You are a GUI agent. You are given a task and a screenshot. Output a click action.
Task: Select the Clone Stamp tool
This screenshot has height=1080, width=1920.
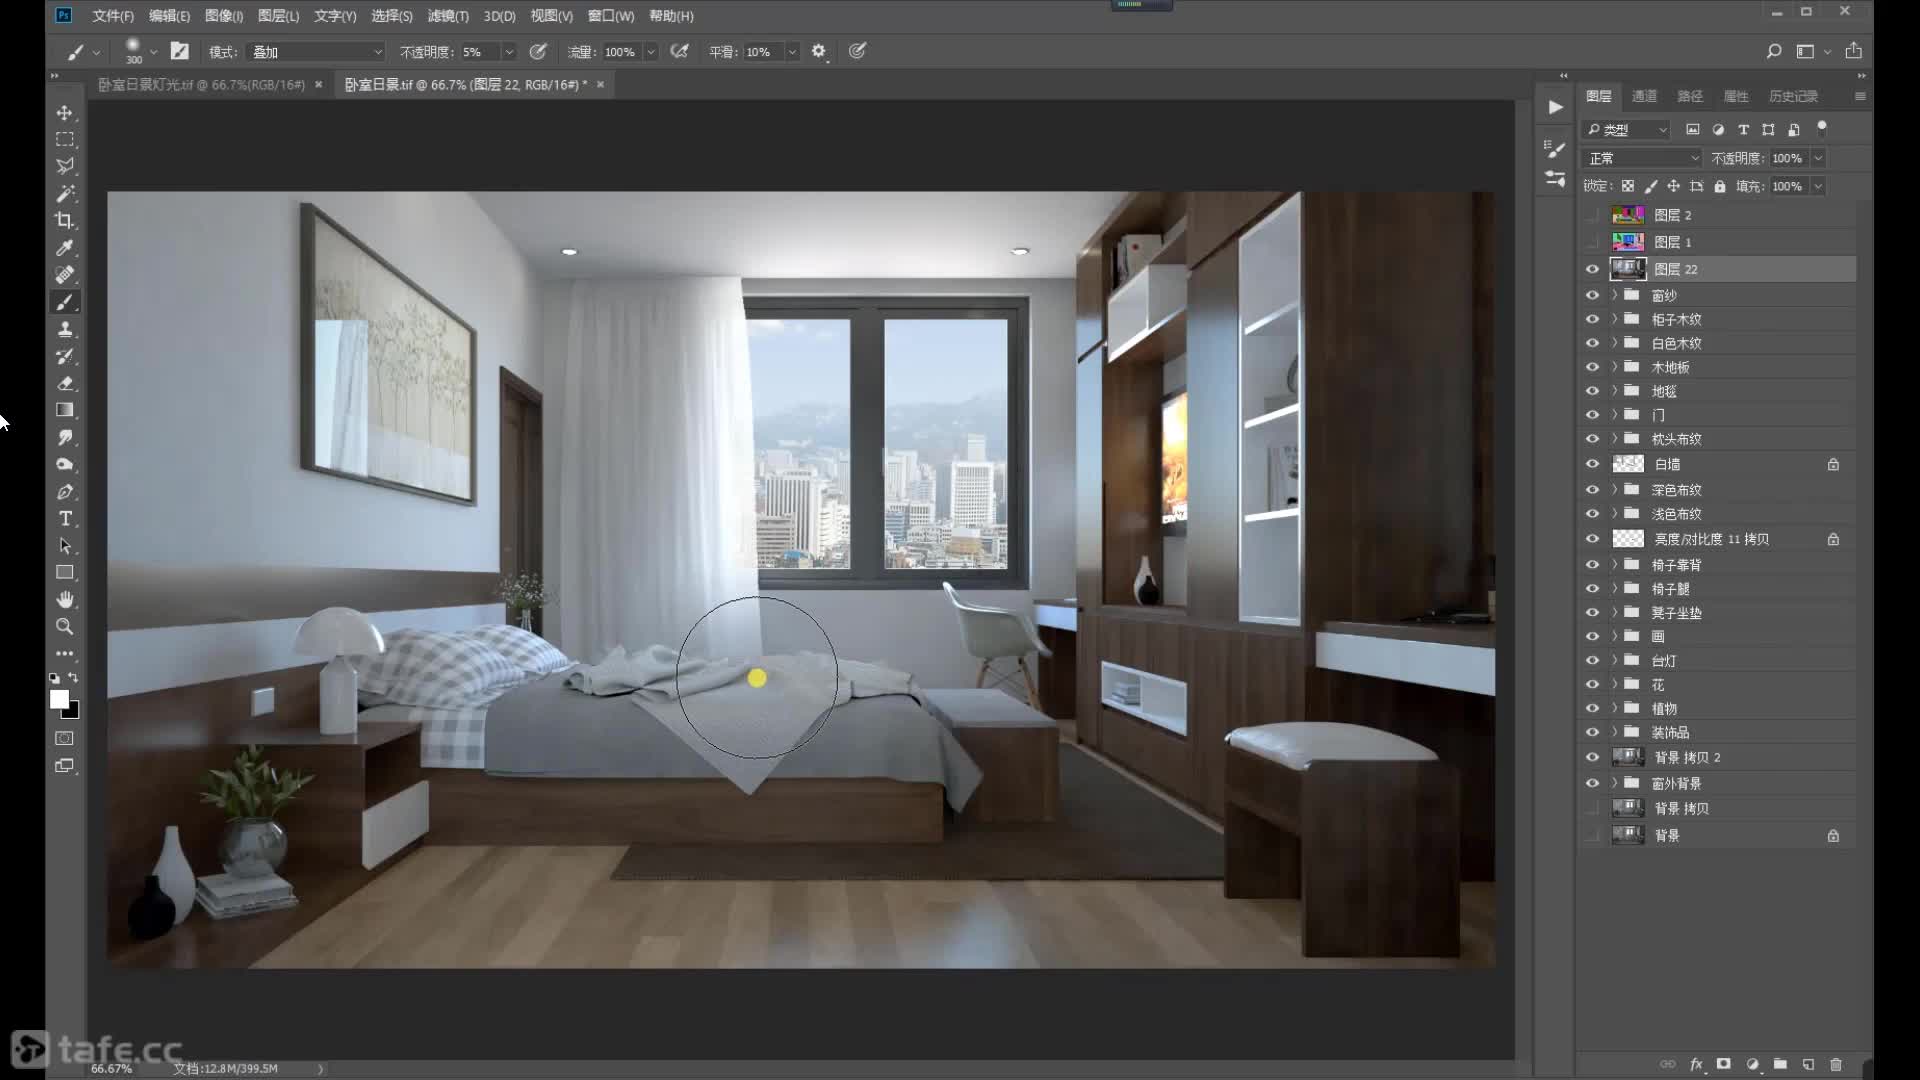tap(65, 329)
